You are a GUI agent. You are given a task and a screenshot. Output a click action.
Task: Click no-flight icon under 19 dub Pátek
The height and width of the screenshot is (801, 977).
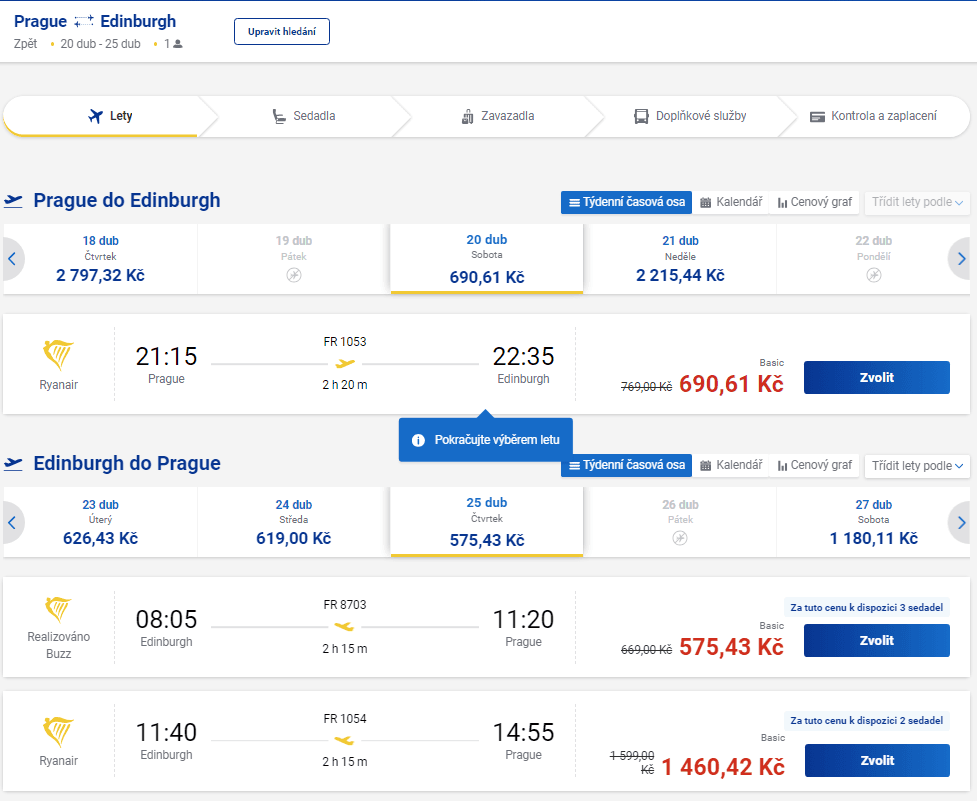coord(293,275)
